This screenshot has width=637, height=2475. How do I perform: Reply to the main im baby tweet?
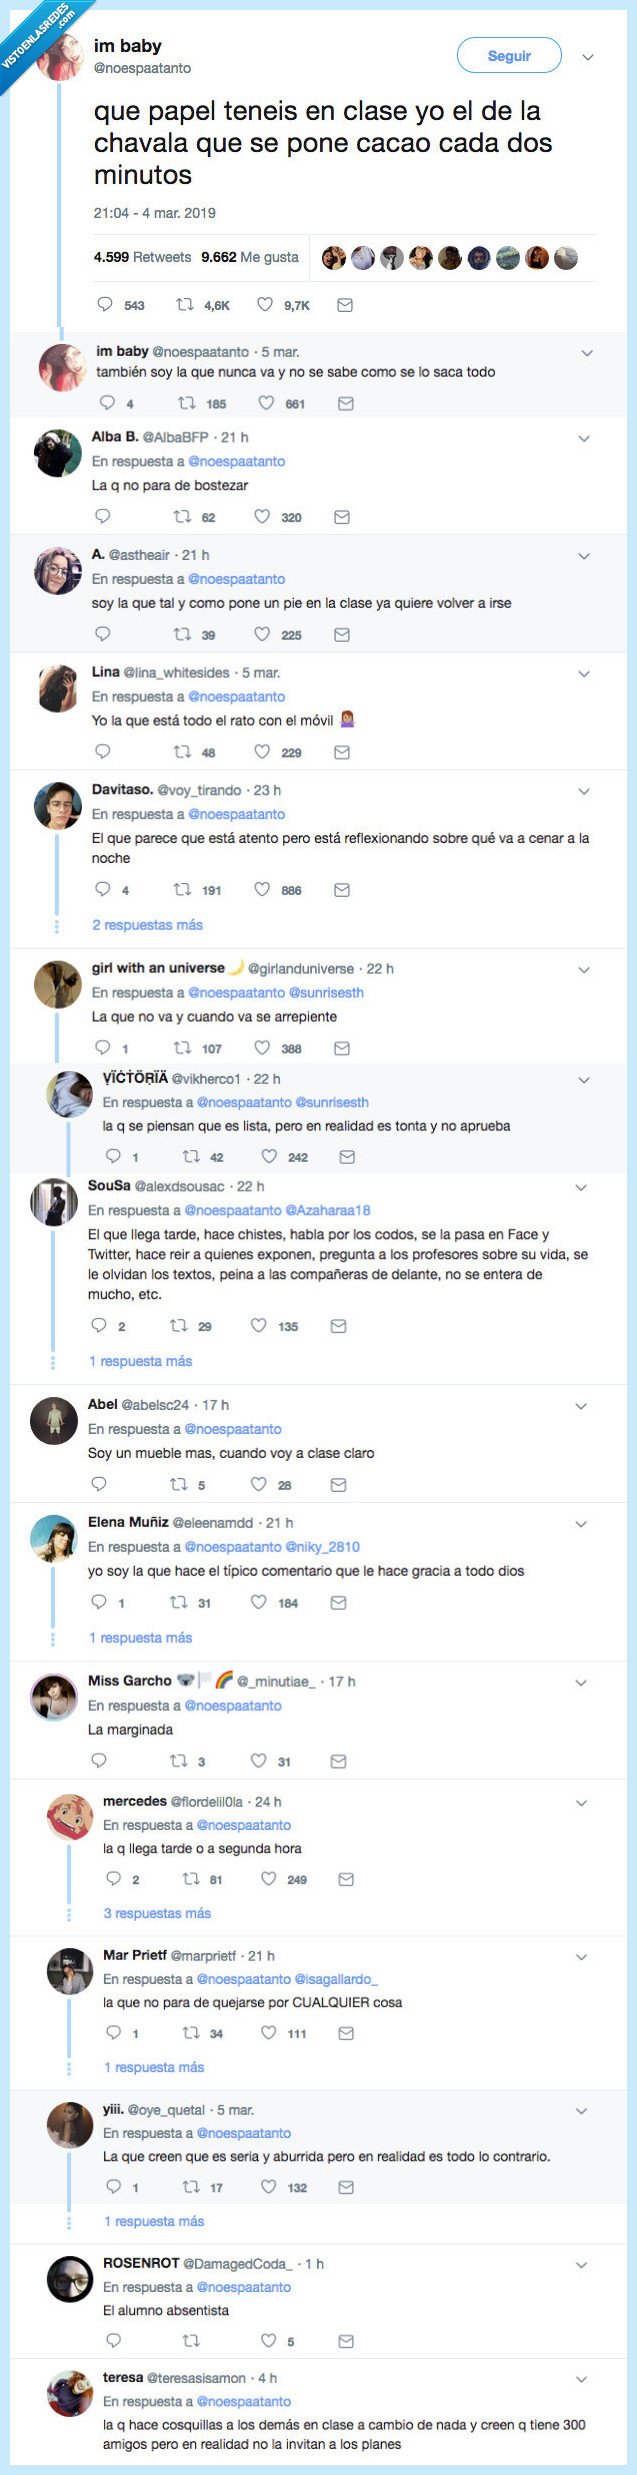105,305
